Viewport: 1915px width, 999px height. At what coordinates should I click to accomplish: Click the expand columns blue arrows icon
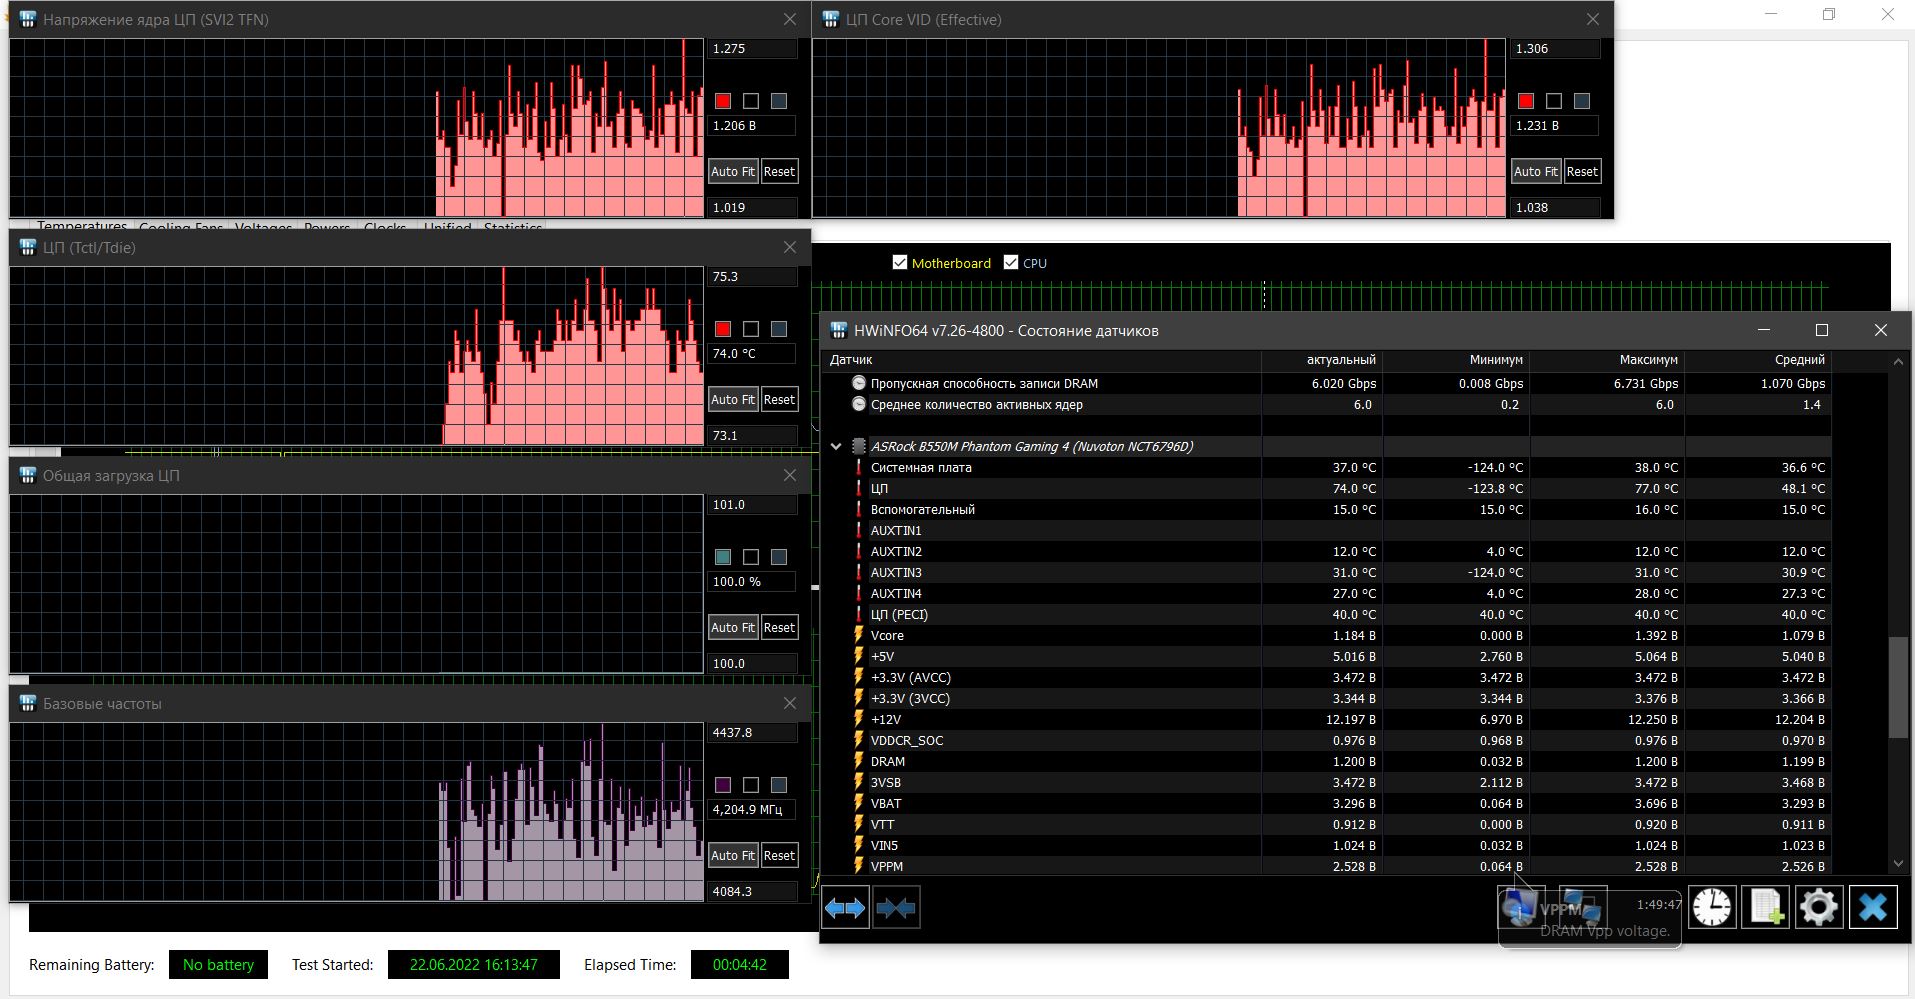point(845,908)
